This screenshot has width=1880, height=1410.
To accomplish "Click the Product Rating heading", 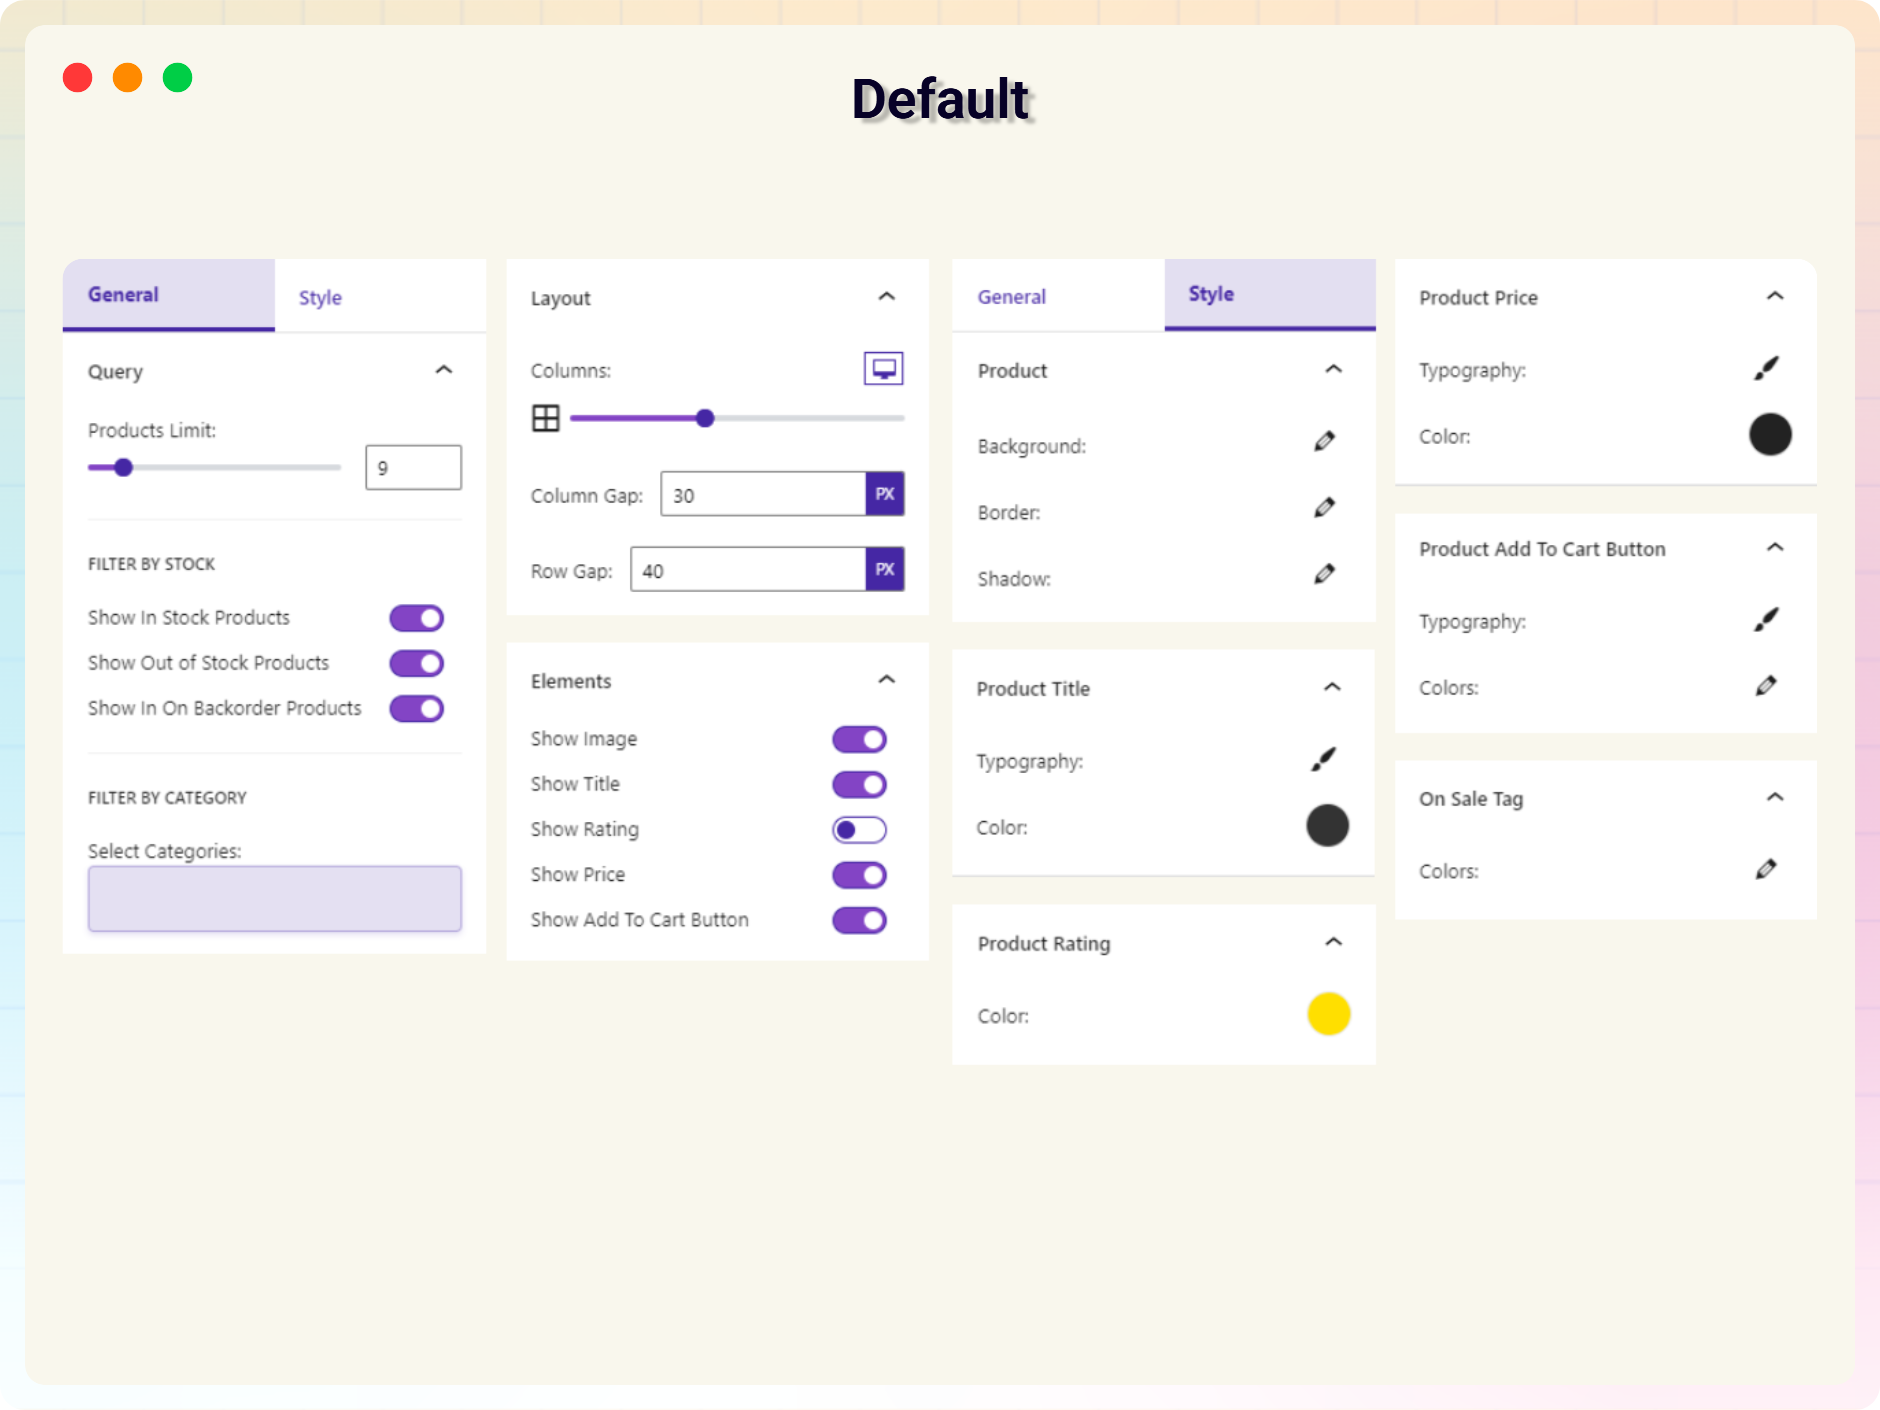I will pos(1044,944).
